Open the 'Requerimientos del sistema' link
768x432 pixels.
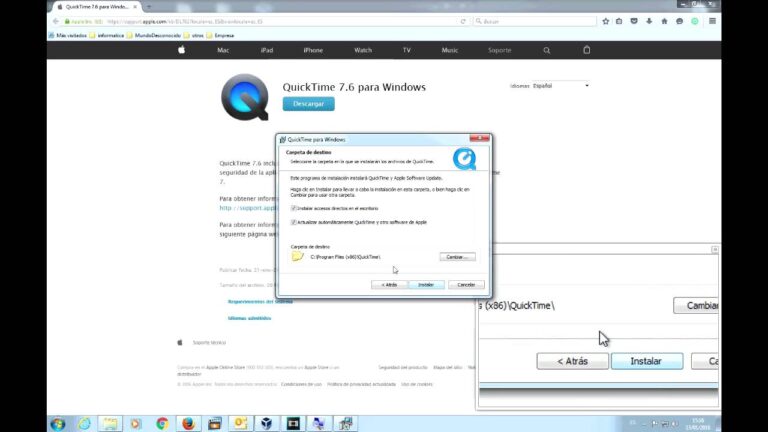[x=260, y=302]
